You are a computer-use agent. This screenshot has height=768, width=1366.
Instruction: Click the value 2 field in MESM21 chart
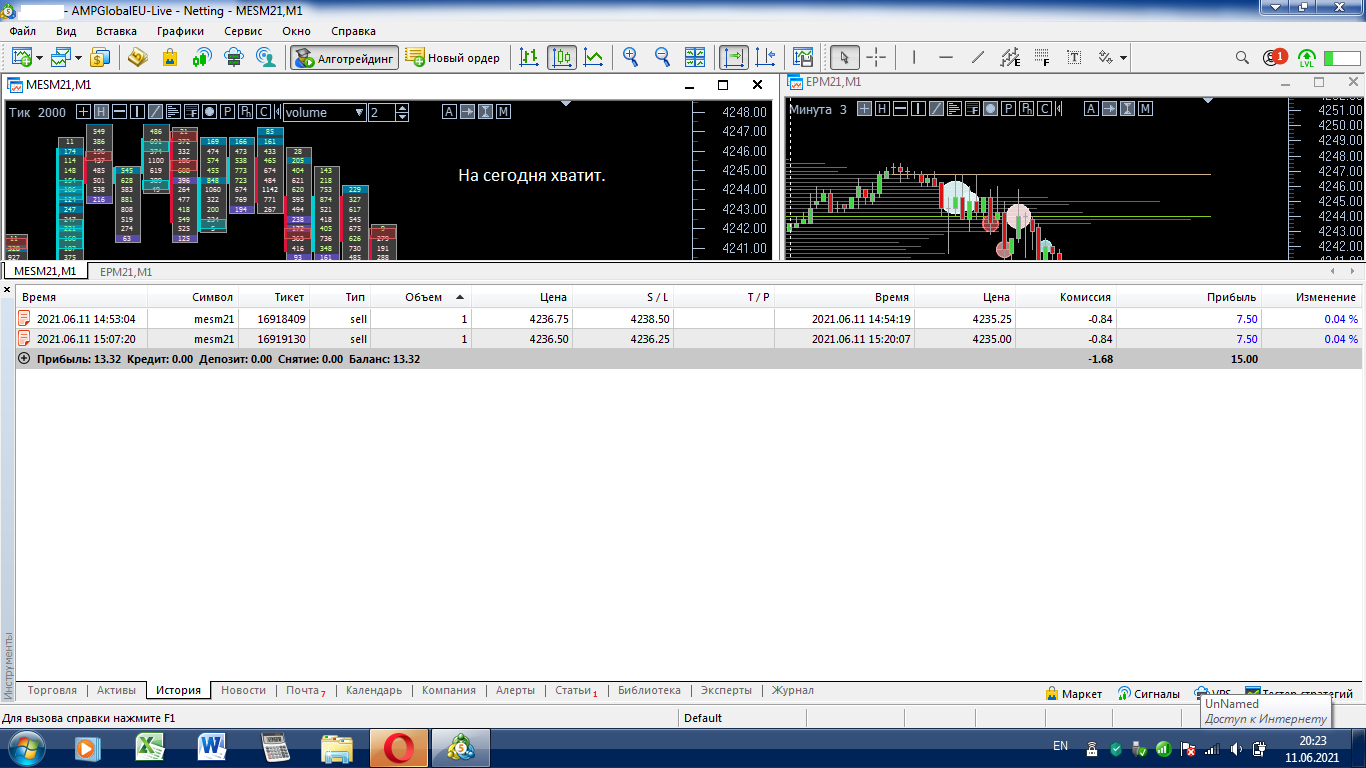[382, 112]
